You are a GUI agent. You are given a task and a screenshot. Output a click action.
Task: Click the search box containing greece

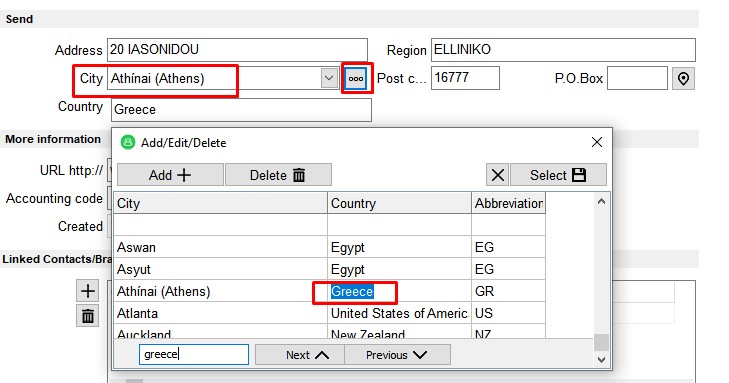coord(194,354)
